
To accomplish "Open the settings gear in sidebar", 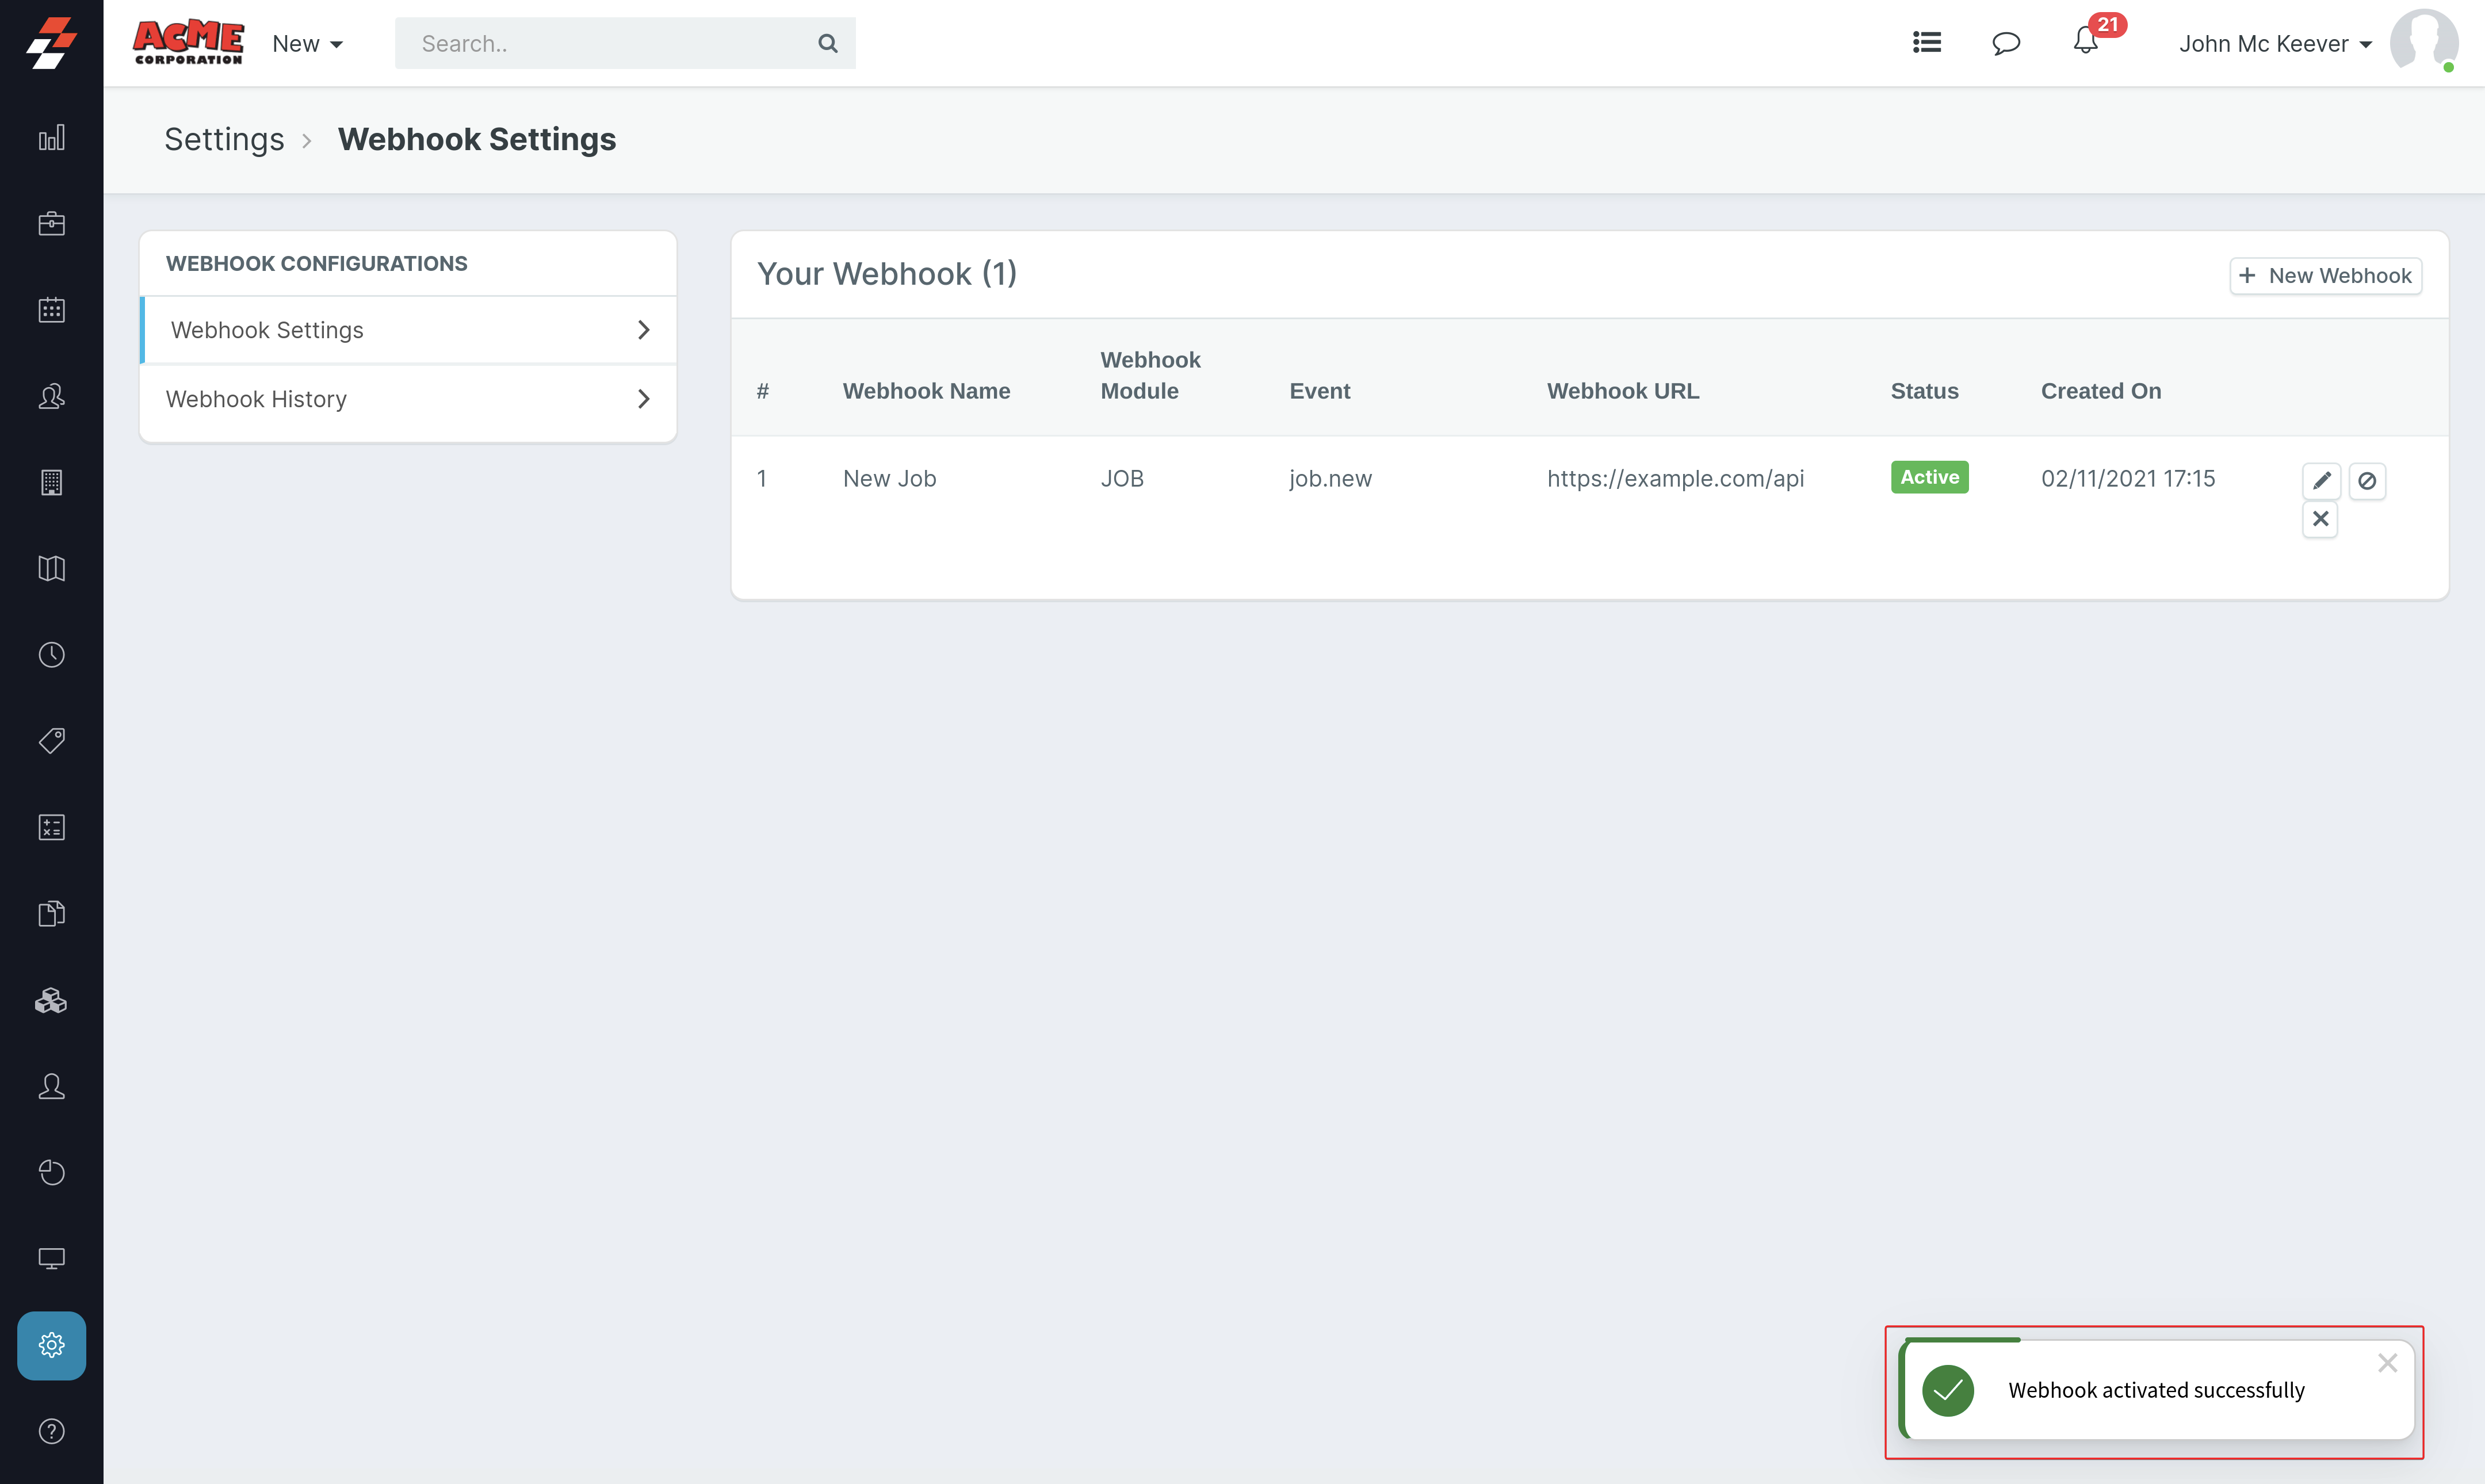I will [x=51, y=1345].
